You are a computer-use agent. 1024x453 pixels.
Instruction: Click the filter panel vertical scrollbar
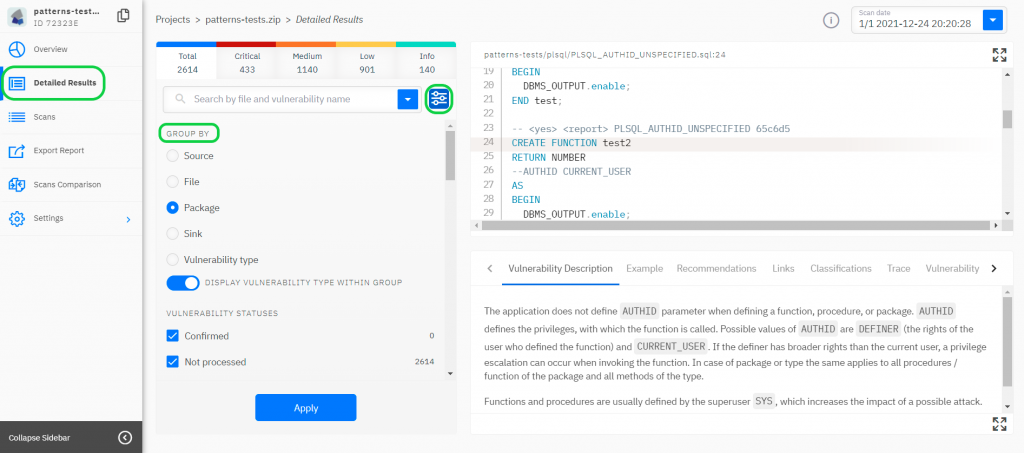pyautogui.click(x=450, y=157)
